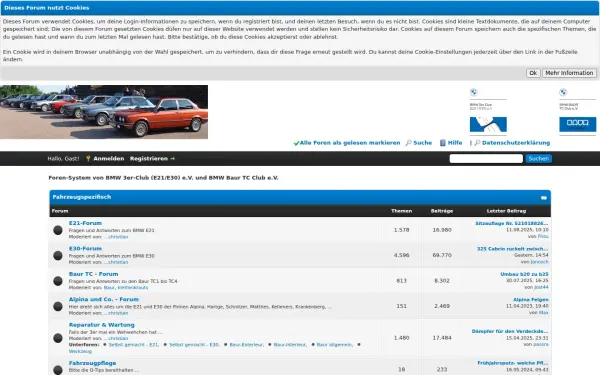This screenshot has width=600, height=375.
Task: Open the Werkzeug subforum
Action: pos(80,351)
